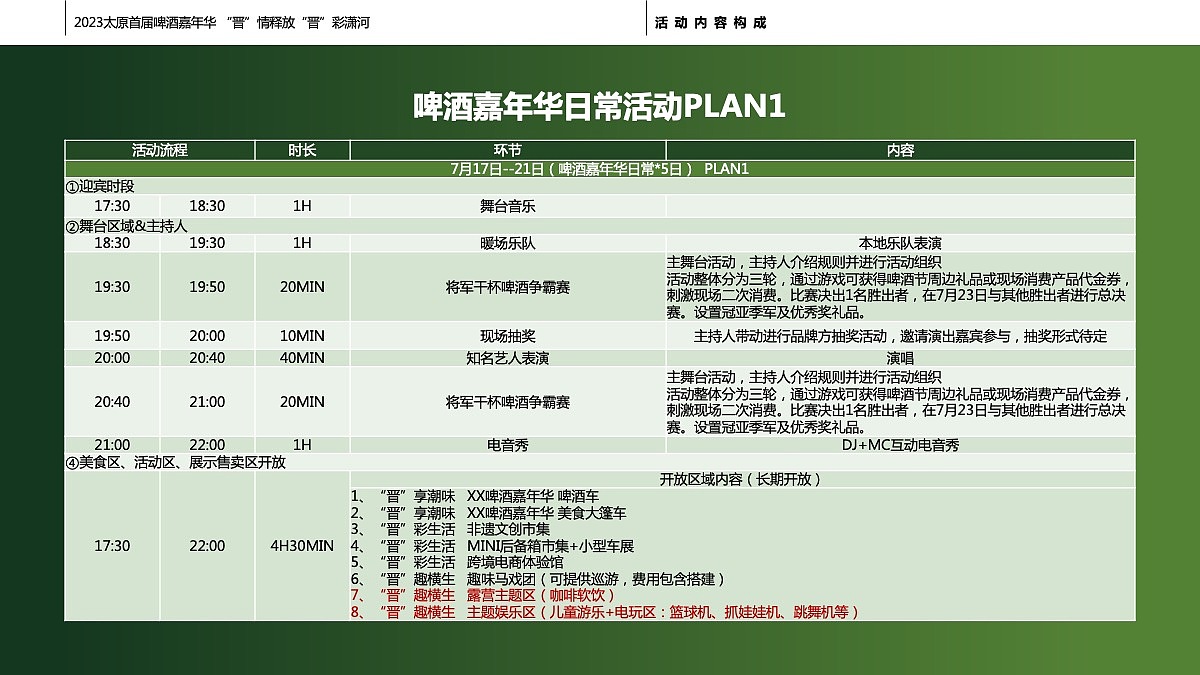Click the header text 活动内容构成
Image resolution: width=1200 pixels, height=675 pixels.
712,19
